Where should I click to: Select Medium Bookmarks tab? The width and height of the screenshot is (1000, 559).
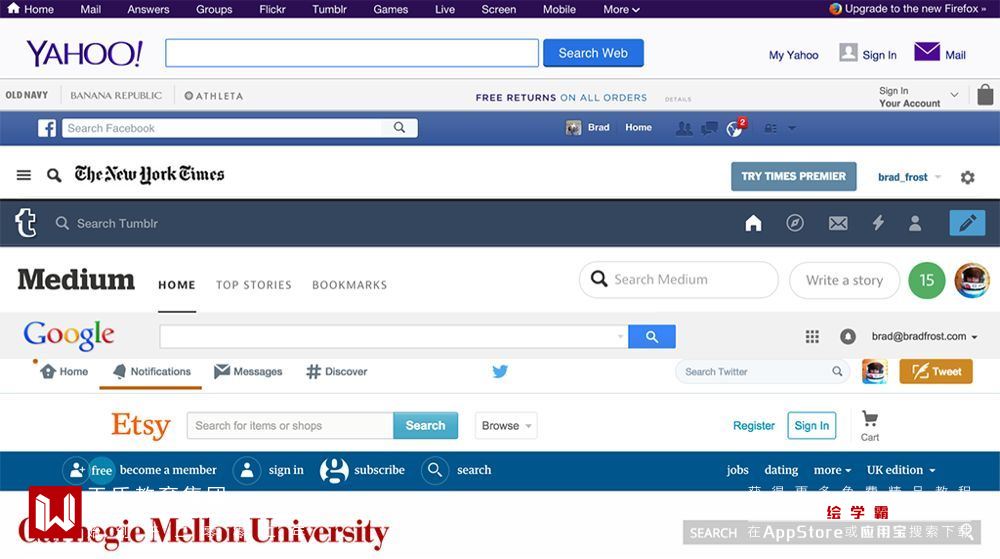[x=349, y=285]
